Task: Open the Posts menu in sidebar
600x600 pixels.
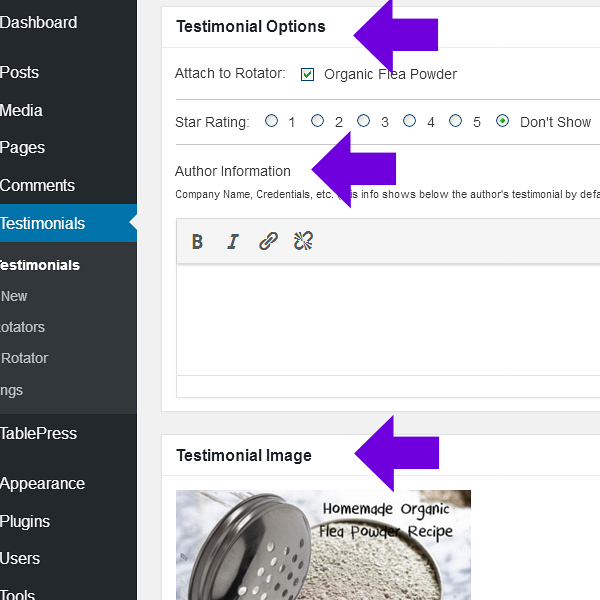Action: click(x=20, y=72)
